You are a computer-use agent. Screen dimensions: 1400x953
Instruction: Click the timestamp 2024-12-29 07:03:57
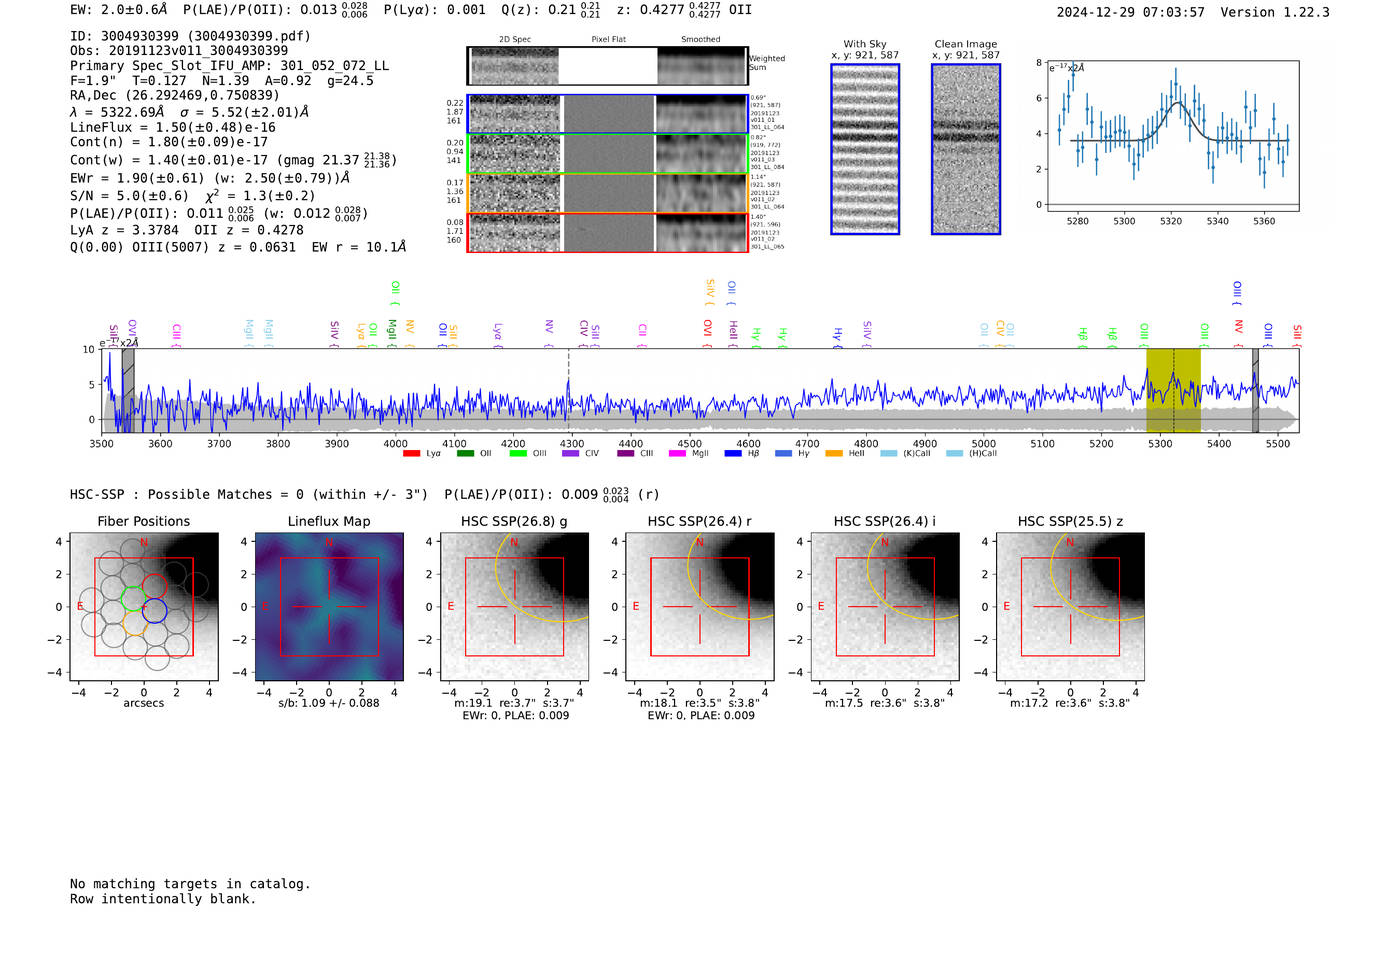click(1130, 12)
